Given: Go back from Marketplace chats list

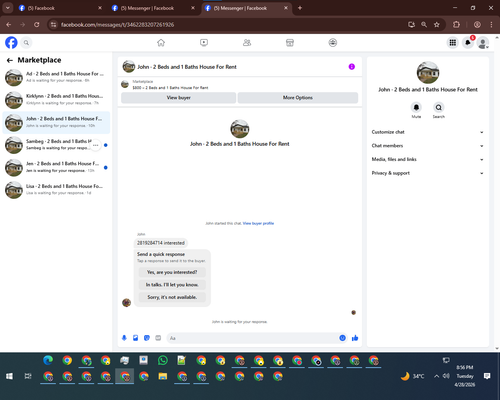Looking at the screenshot, I should pos(10,60).
